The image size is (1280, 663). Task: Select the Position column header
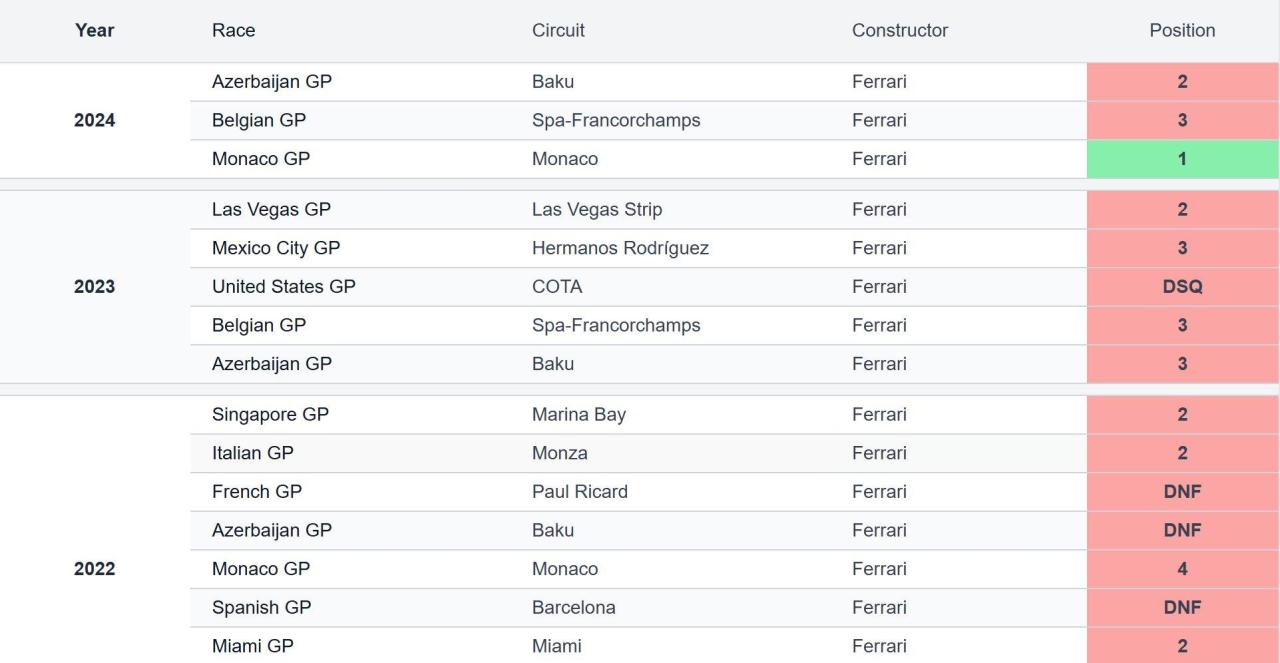coord(1182,30)
